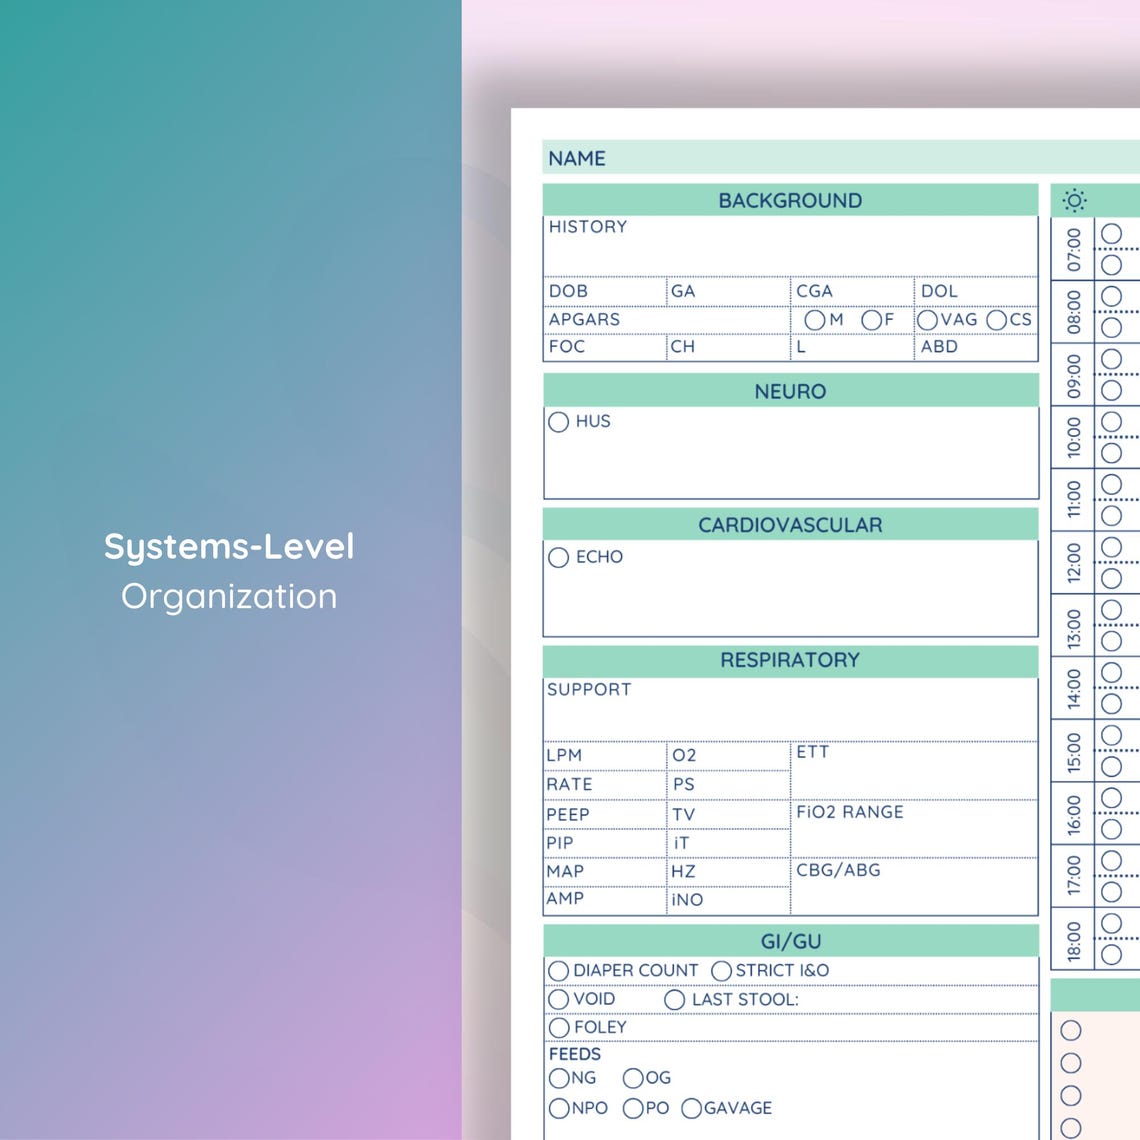Image resolution: width=1140 pixels, height=1140 pixels.
Task: Check the ECHO circle under CARDIOVASCULAR
Action: tap(559, 557)
